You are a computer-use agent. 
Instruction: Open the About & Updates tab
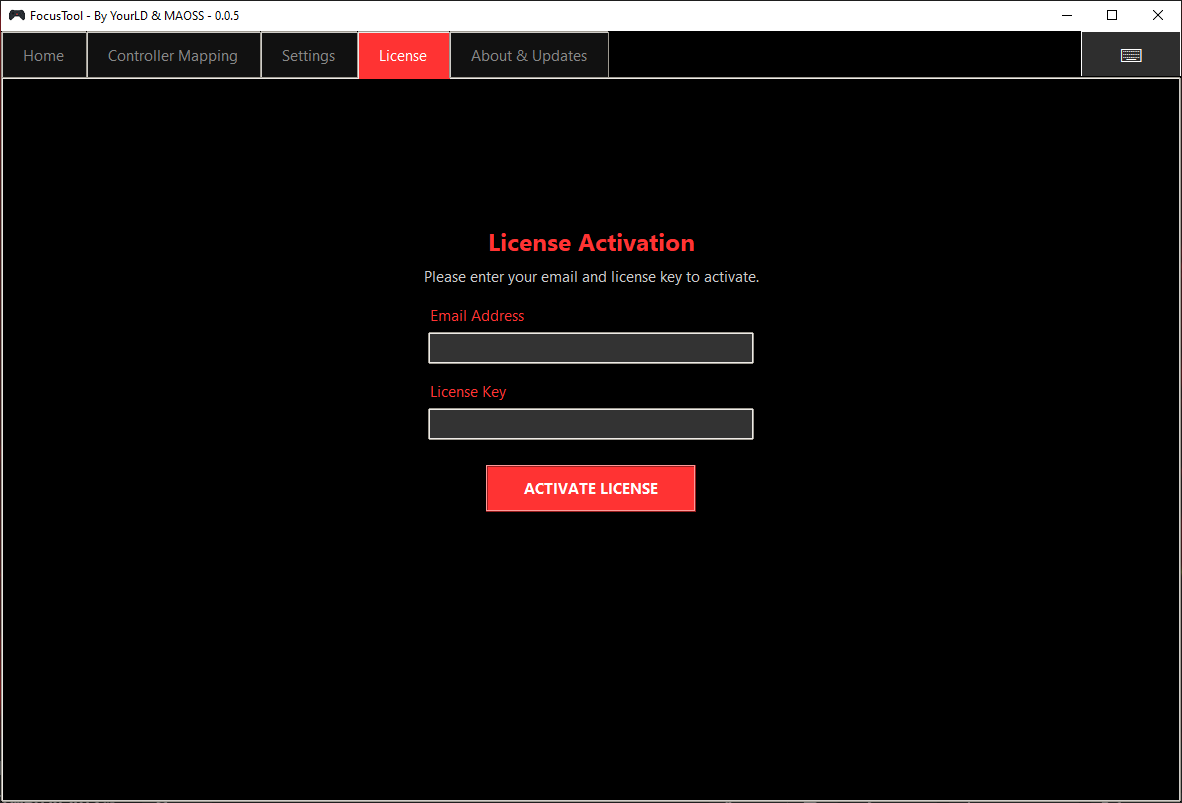pos(529,55)
